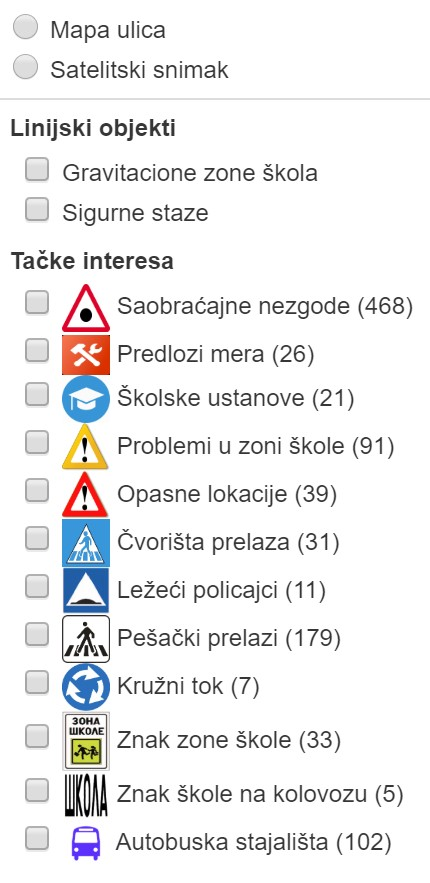Tick the Čvorišta prelaza checkbox
Viewport: 430px width, 883px height.
pos(37,539)
